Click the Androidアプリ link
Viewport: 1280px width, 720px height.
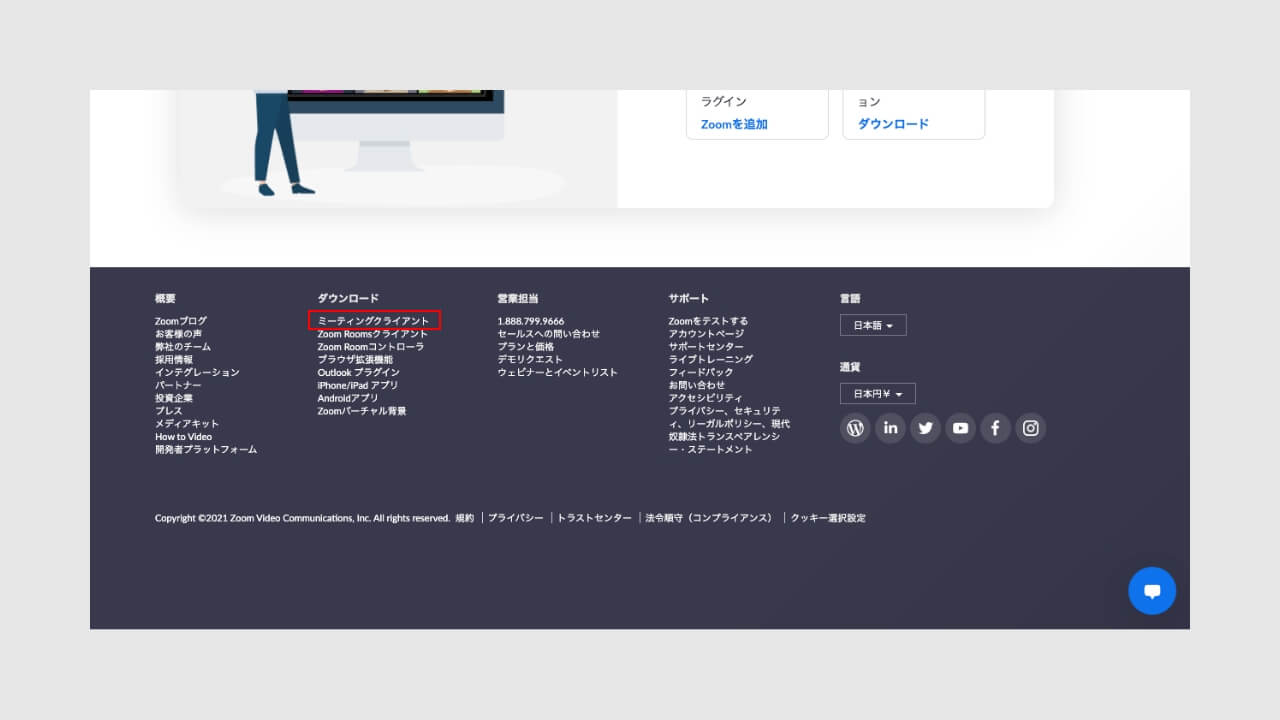tap(348, 398)
